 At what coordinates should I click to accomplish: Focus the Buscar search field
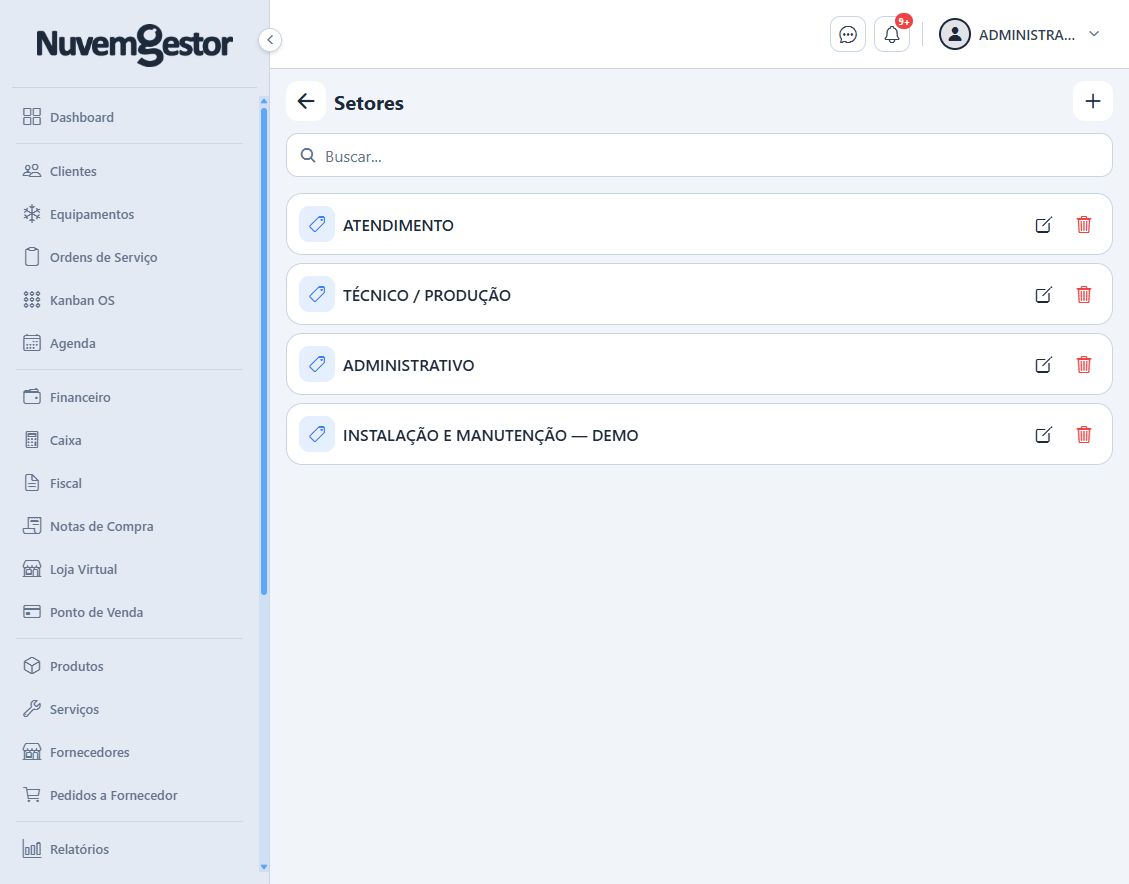click(x=699, y=155)
